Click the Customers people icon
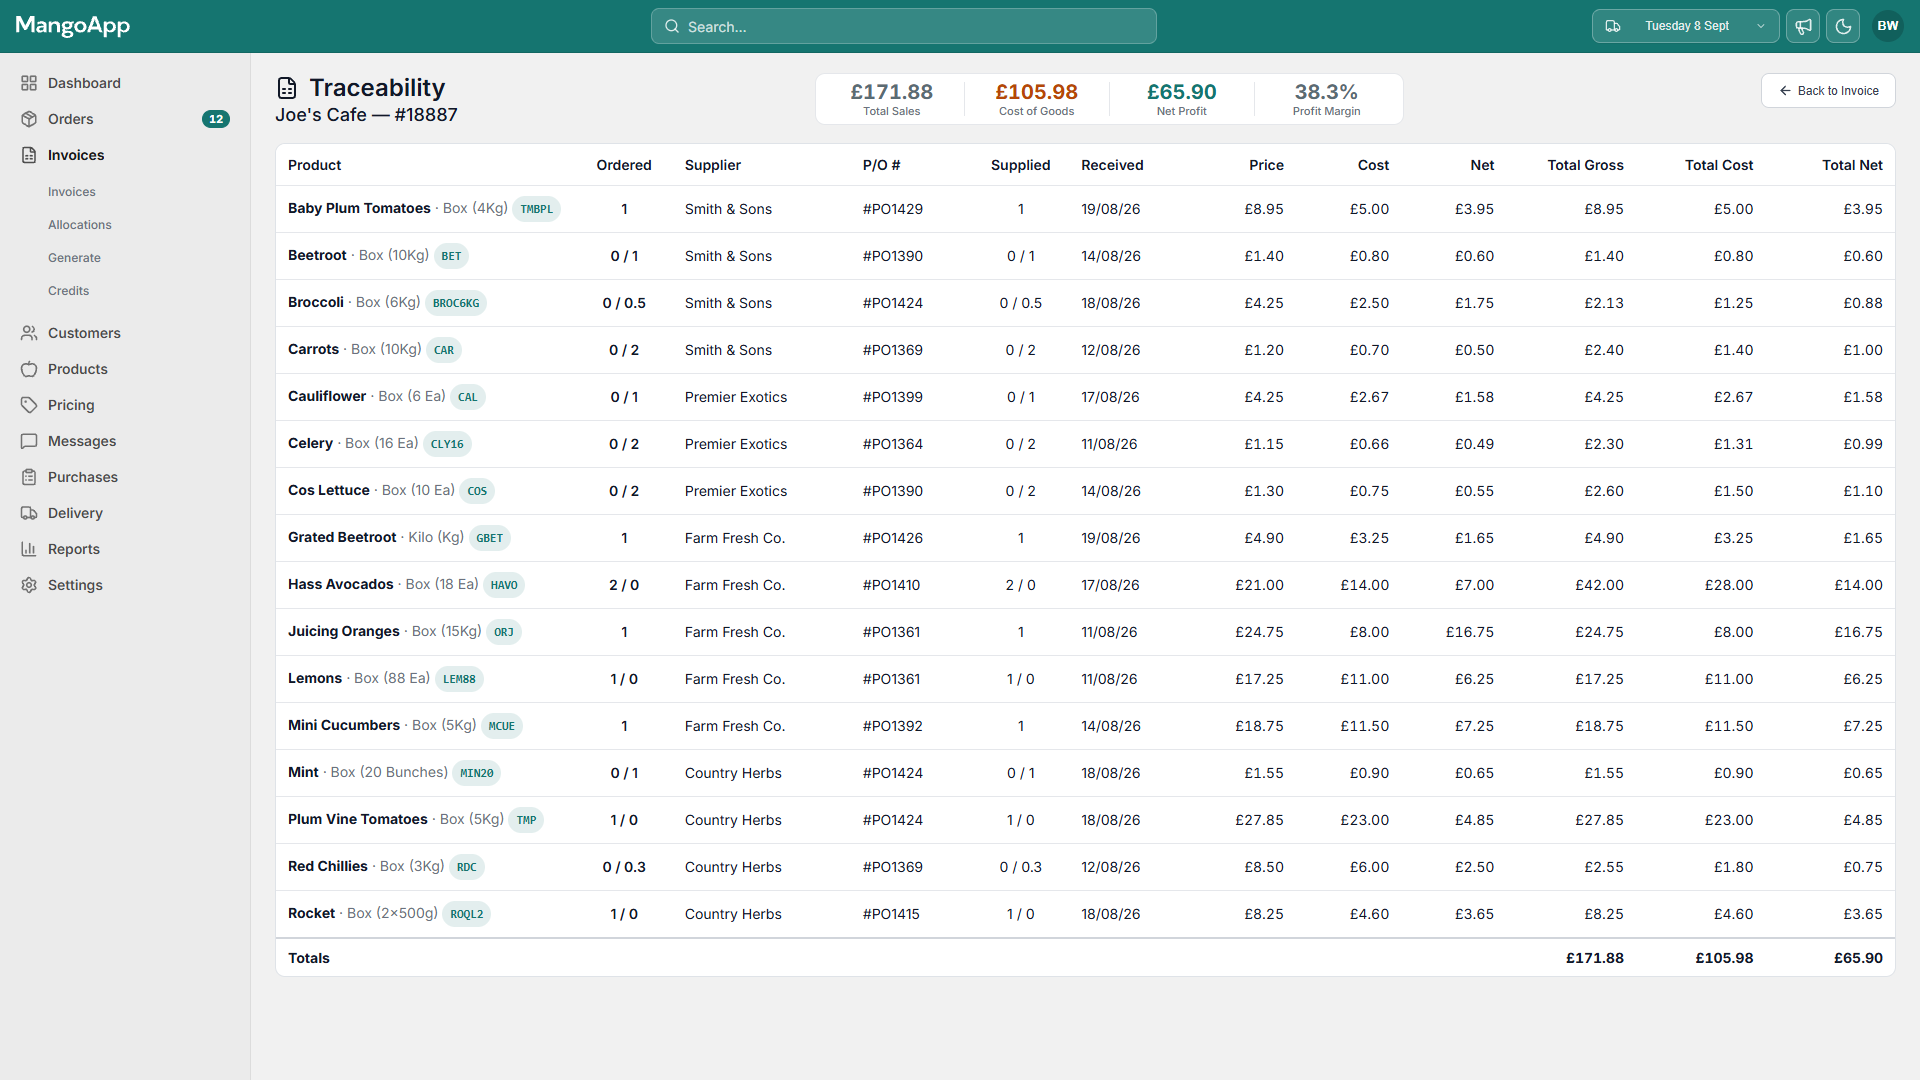Viewport: 1920px width, 1080px height. point(29,333)
